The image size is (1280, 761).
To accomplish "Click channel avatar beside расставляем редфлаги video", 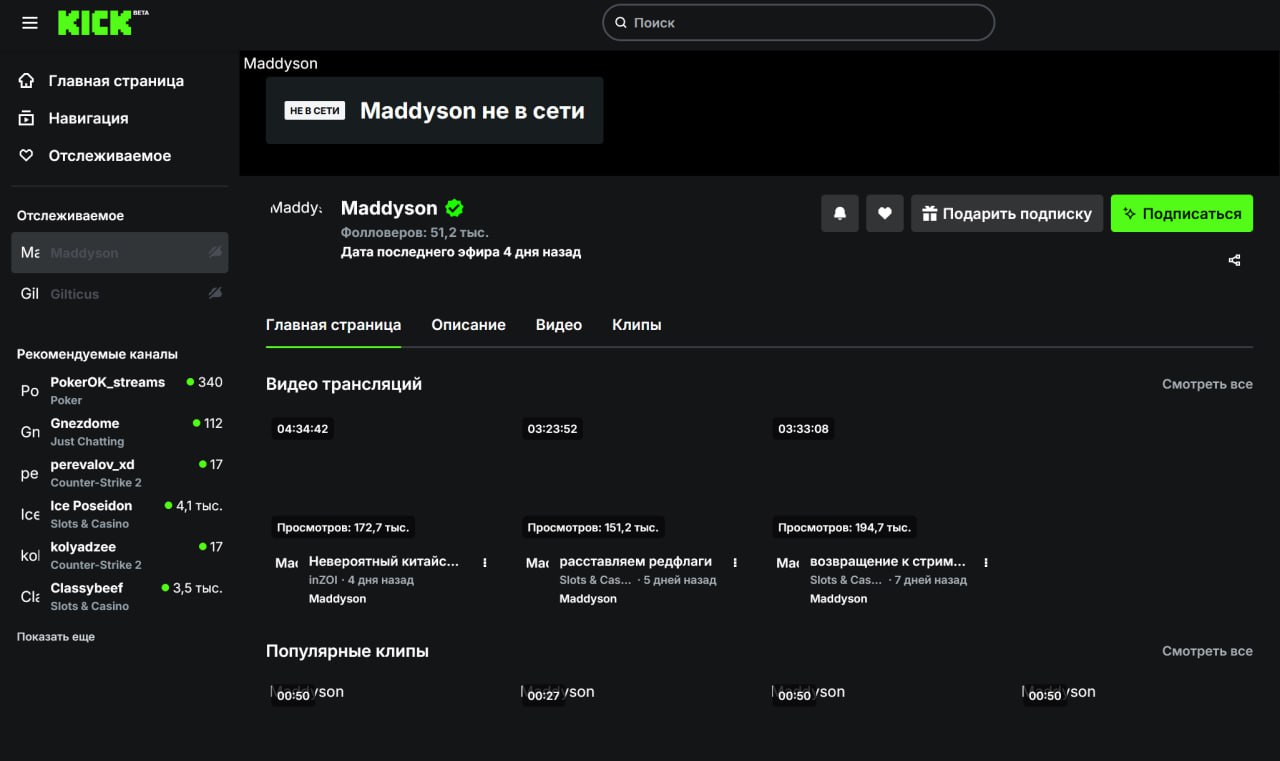I will [537, 563].
